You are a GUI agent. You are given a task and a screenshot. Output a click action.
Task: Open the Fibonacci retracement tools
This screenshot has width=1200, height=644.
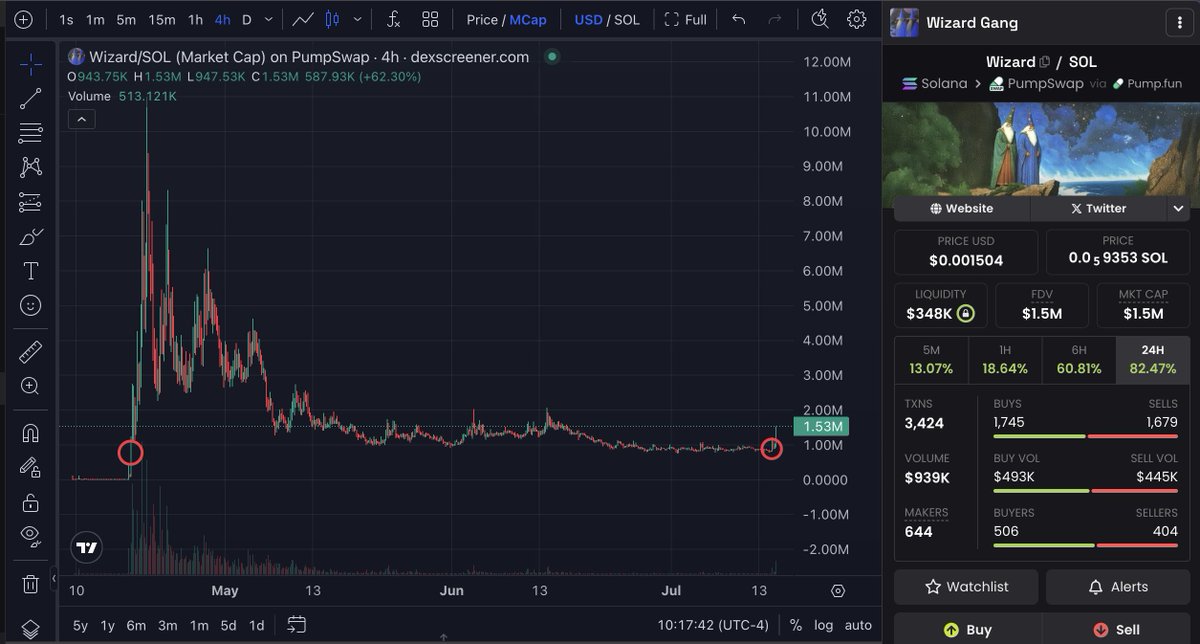(31, 132)
